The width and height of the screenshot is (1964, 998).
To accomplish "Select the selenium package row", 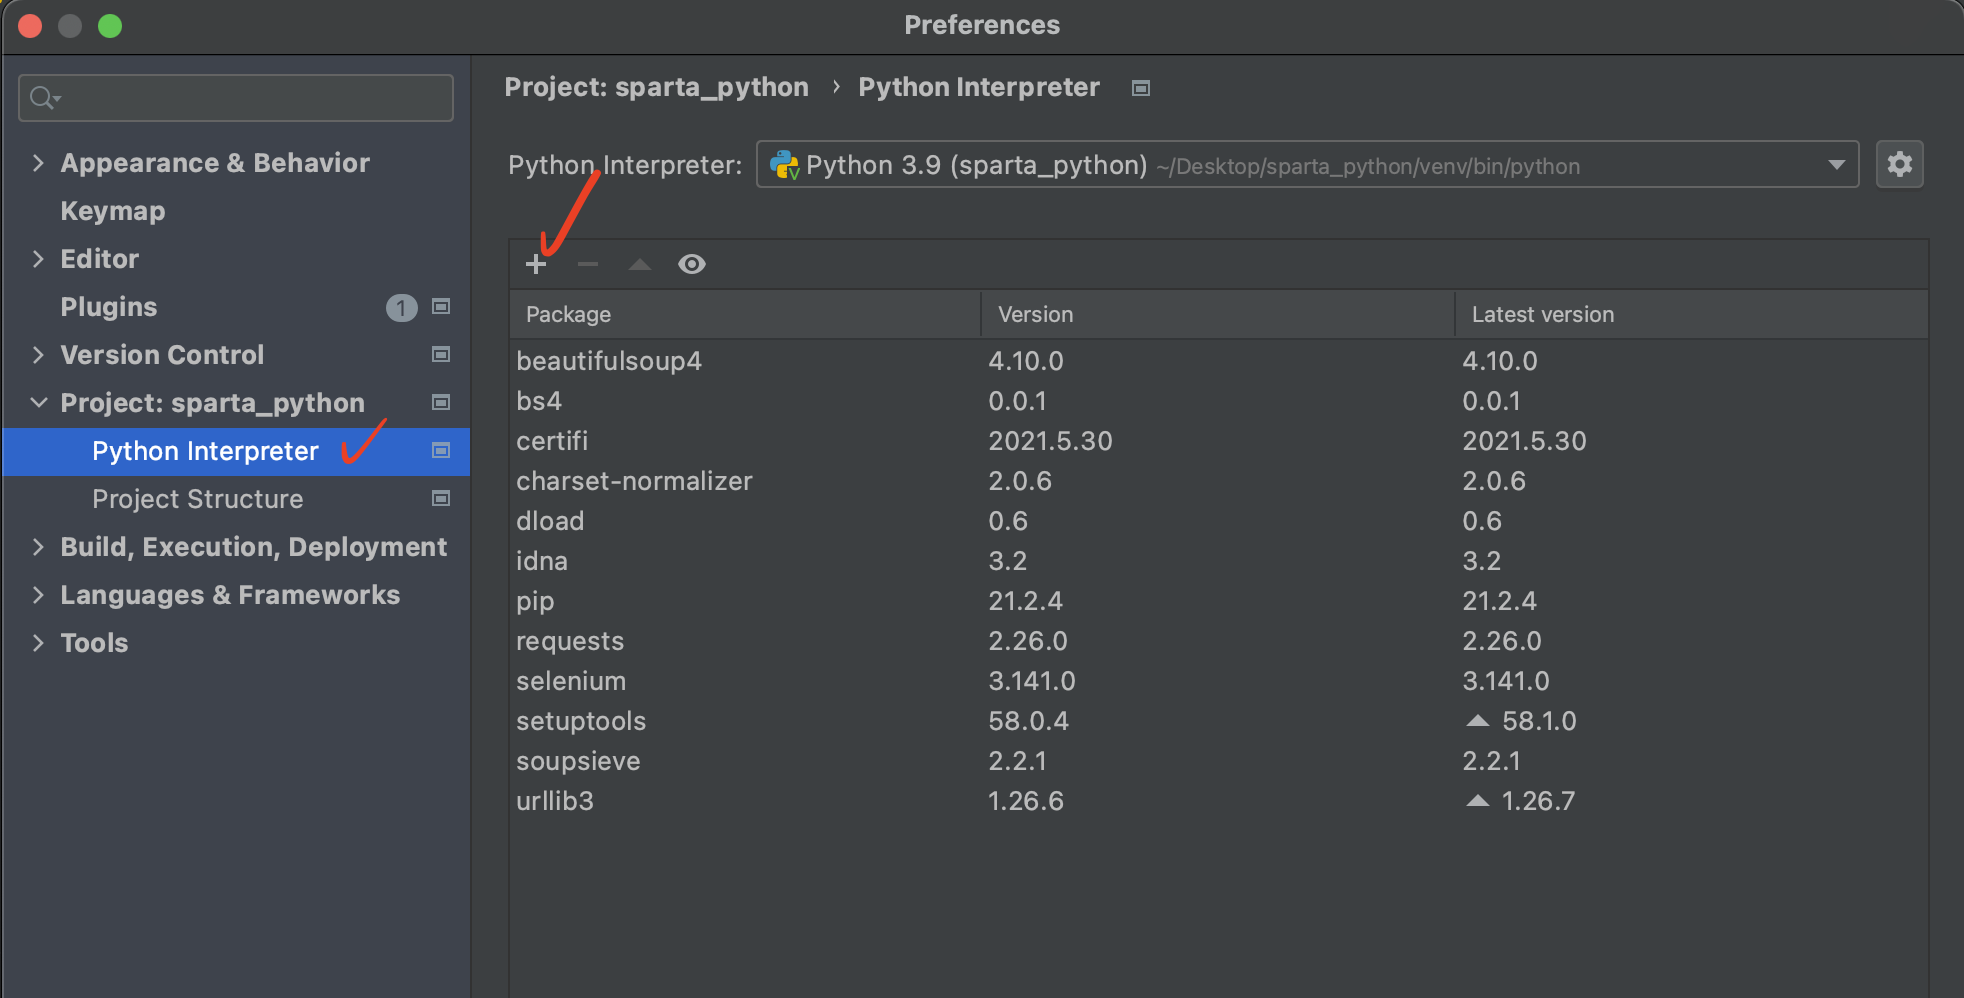I will click(x=1219, y=681).
